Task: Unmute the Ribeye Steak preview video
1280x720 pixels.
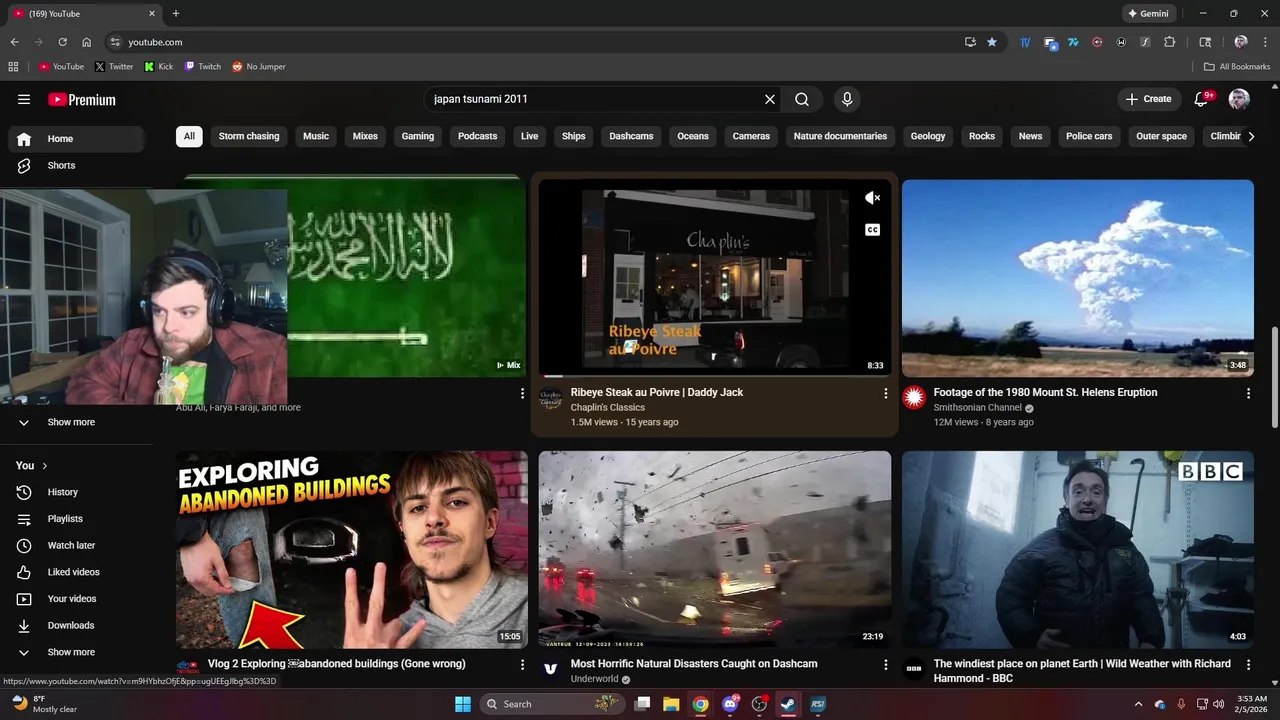Action: click(872, 198)
